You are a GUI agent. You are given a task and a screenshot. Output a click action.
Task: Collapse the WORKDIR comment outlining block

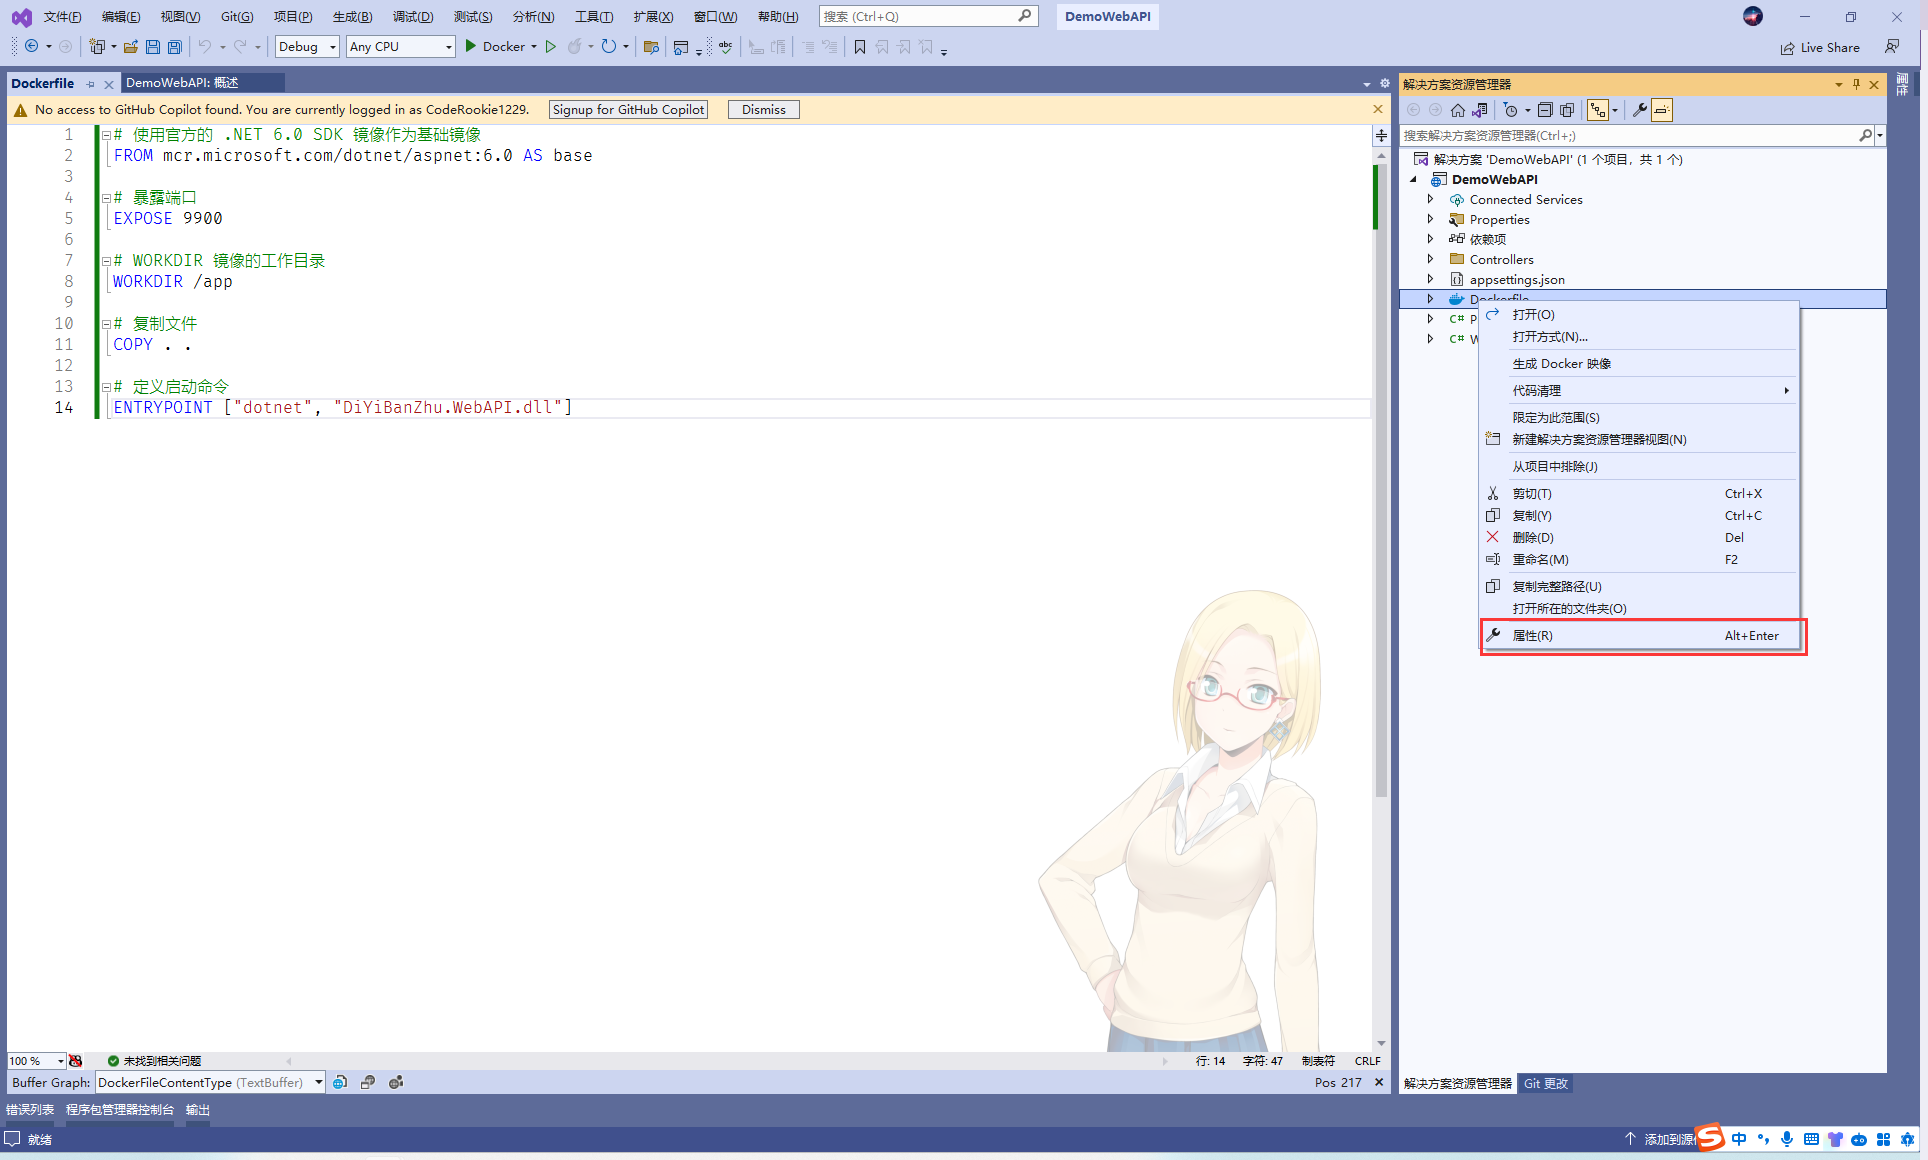pos(105,261)
